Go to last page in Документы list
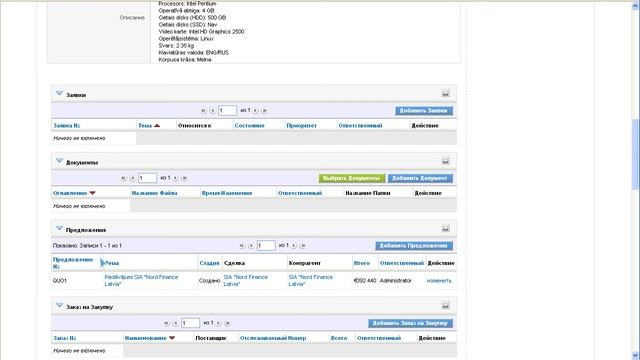640x360 pixels. click(x=184, y=178)
